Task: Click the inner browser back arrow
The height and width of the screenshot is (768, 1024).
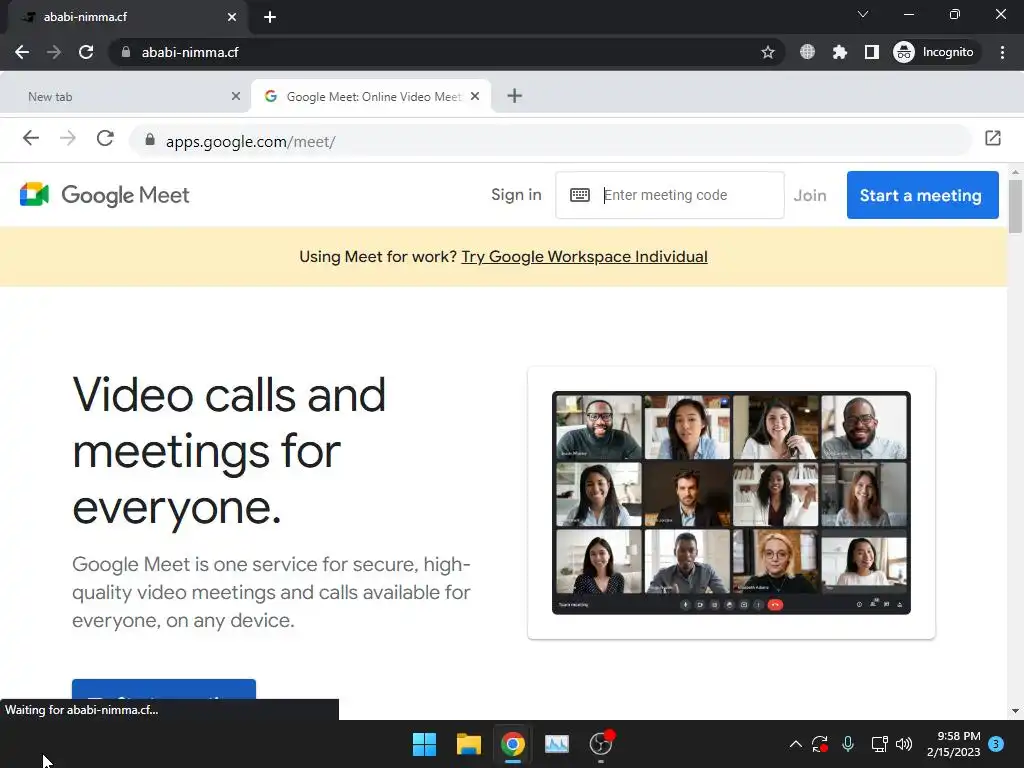Action: [31, 138]
